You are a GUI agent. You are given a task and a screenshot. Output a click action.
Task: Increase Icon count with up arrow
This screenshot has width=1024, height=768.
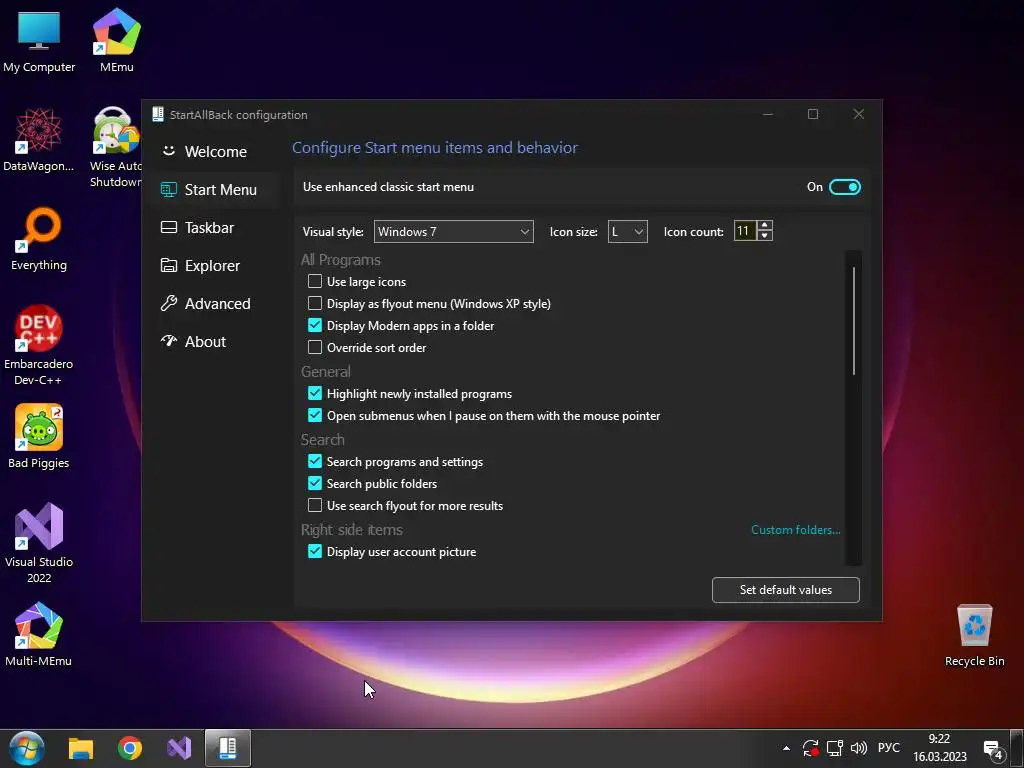pos(765,226)
